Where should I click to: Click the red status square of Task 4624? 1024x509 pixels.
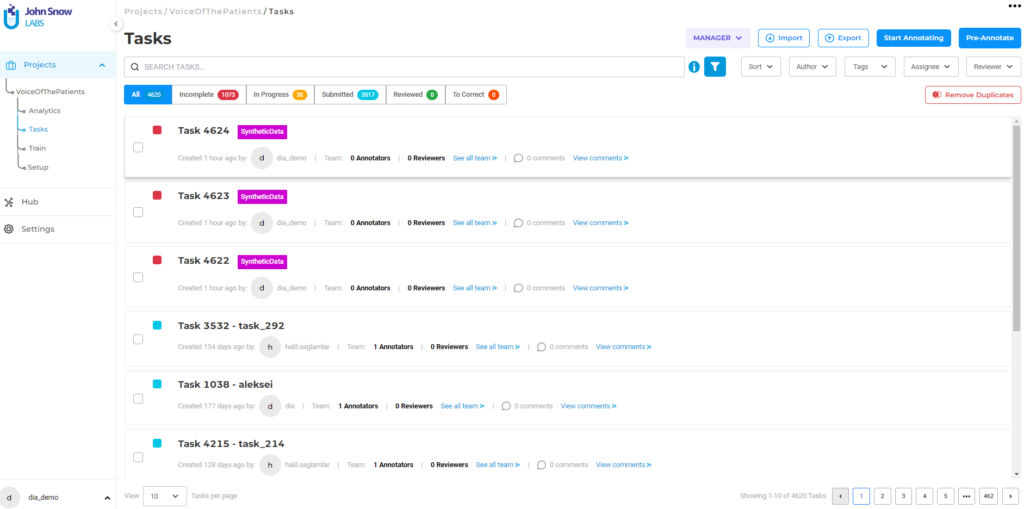(x=157, y=130)
